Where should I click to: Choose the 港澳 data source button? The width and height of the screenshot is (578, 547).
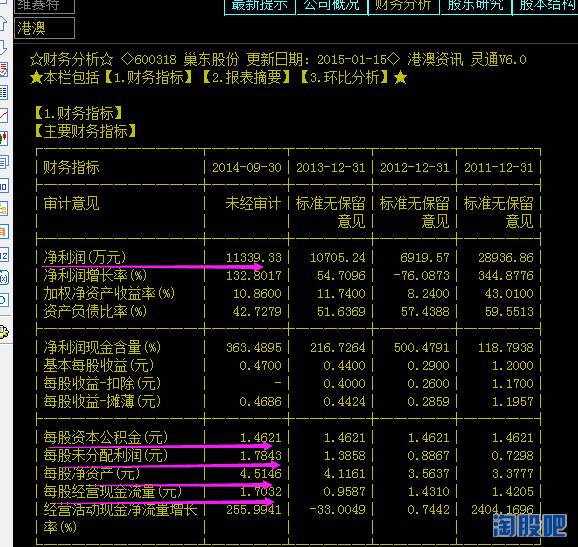click(x=44, y=28)
